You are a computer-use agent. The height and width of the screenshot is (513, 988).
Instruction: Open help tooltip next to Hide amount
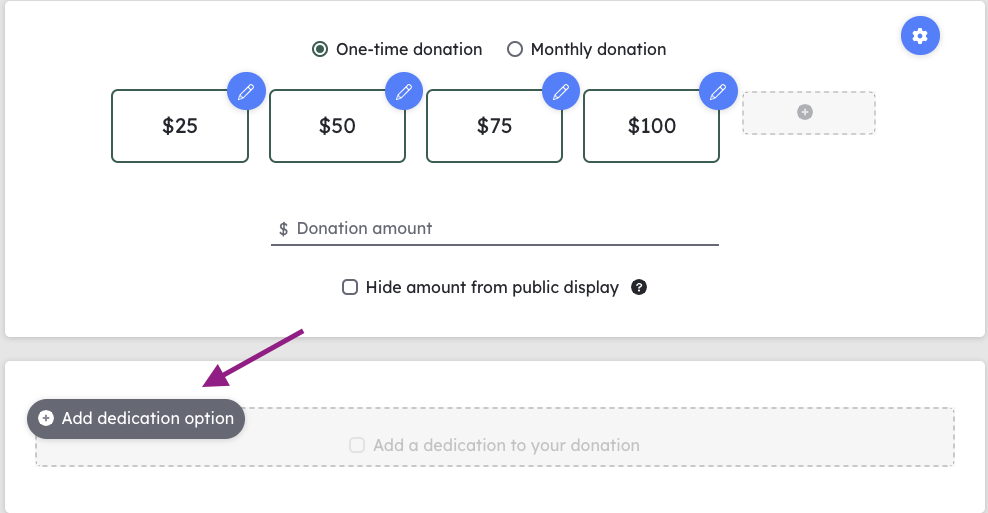click(x=639, y=287)
